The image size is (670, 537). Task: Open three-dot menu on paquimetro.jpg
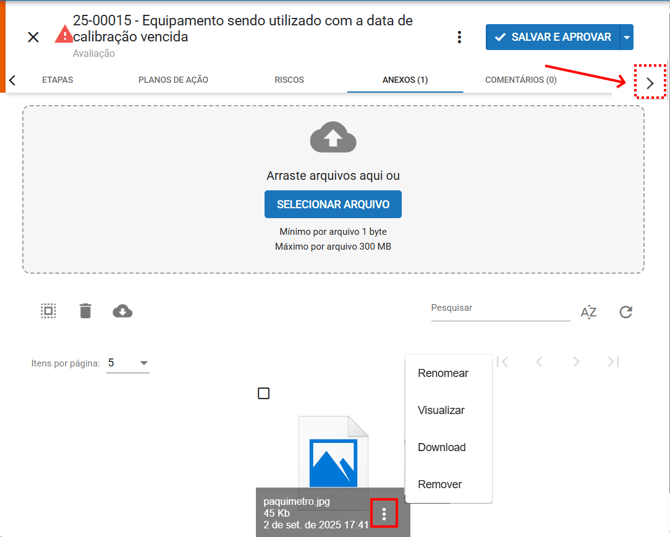pos(385,514)
